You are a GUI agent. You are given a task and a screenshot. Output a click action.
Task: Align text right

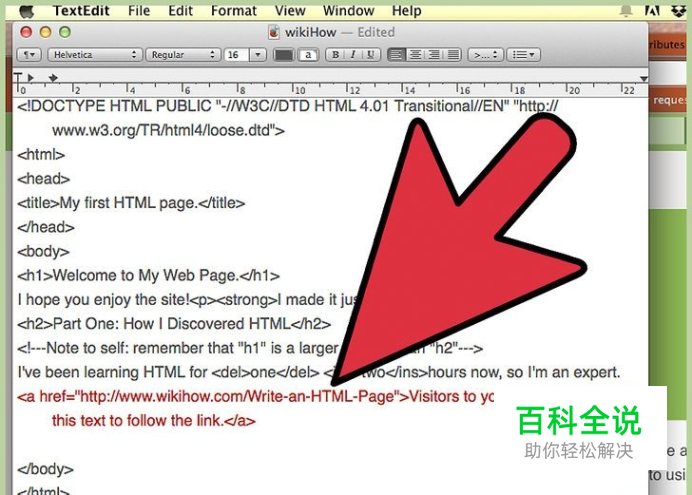click(434, 55)
